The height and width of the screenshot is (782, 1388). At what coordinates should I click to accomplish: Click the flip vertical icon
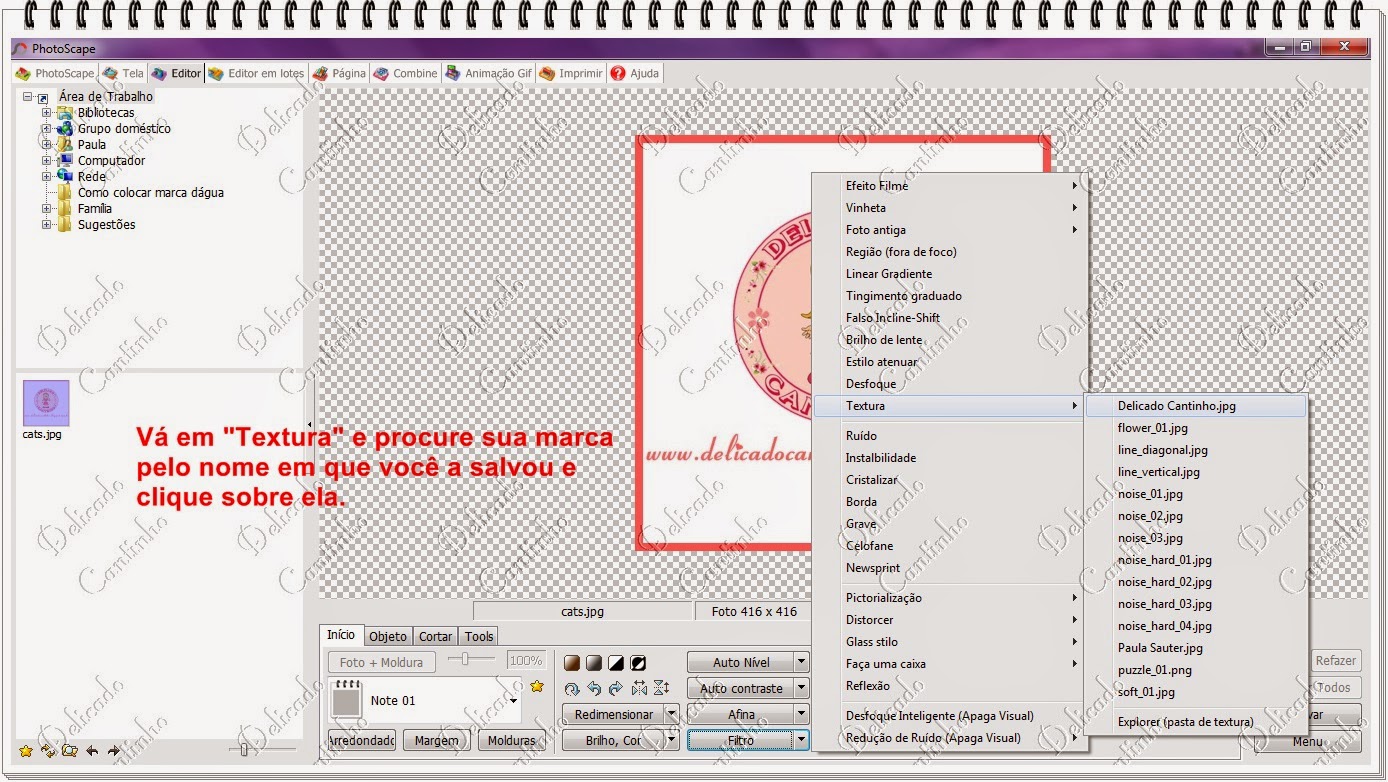(x=661, y=688)
